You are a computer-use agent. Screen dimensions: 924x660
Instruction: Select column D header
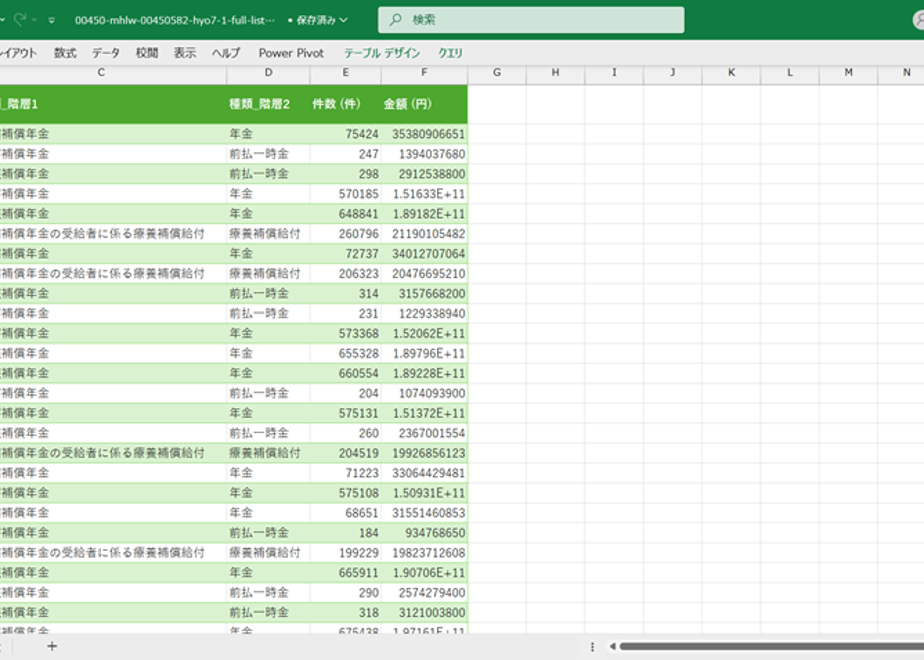coord(268,72)
